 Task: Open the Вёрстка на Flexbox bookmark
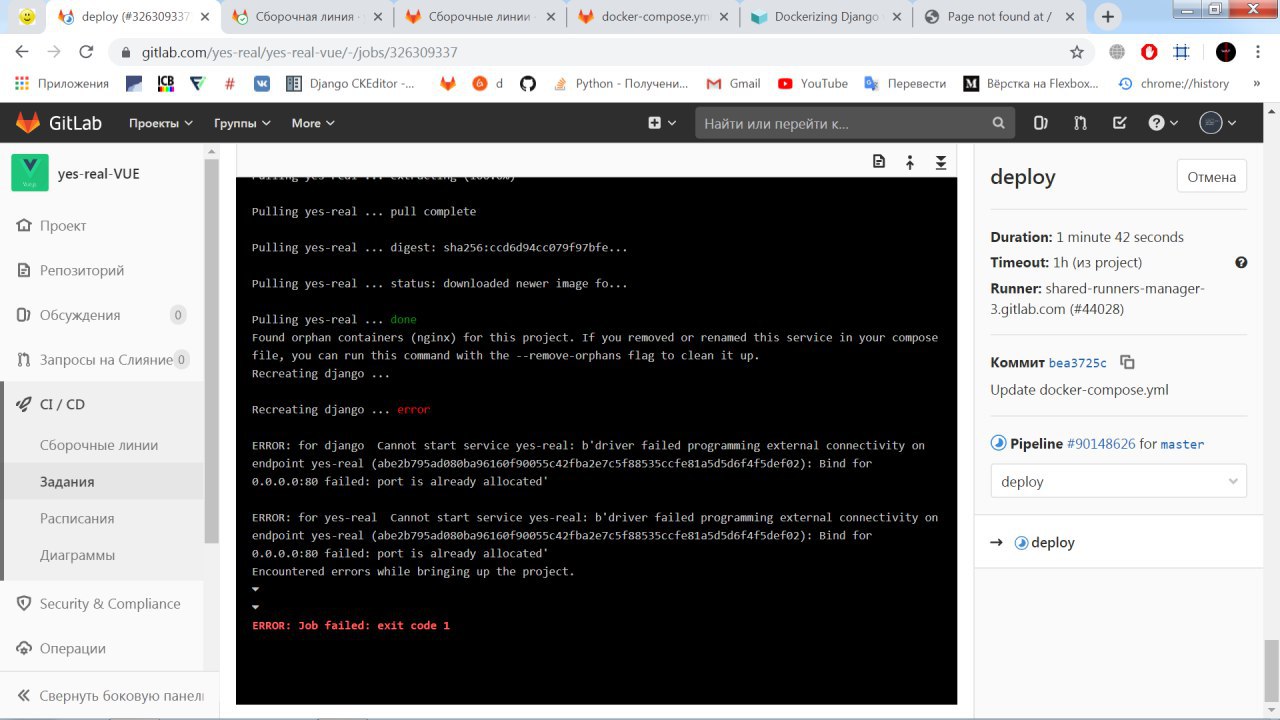(1031, 84)
